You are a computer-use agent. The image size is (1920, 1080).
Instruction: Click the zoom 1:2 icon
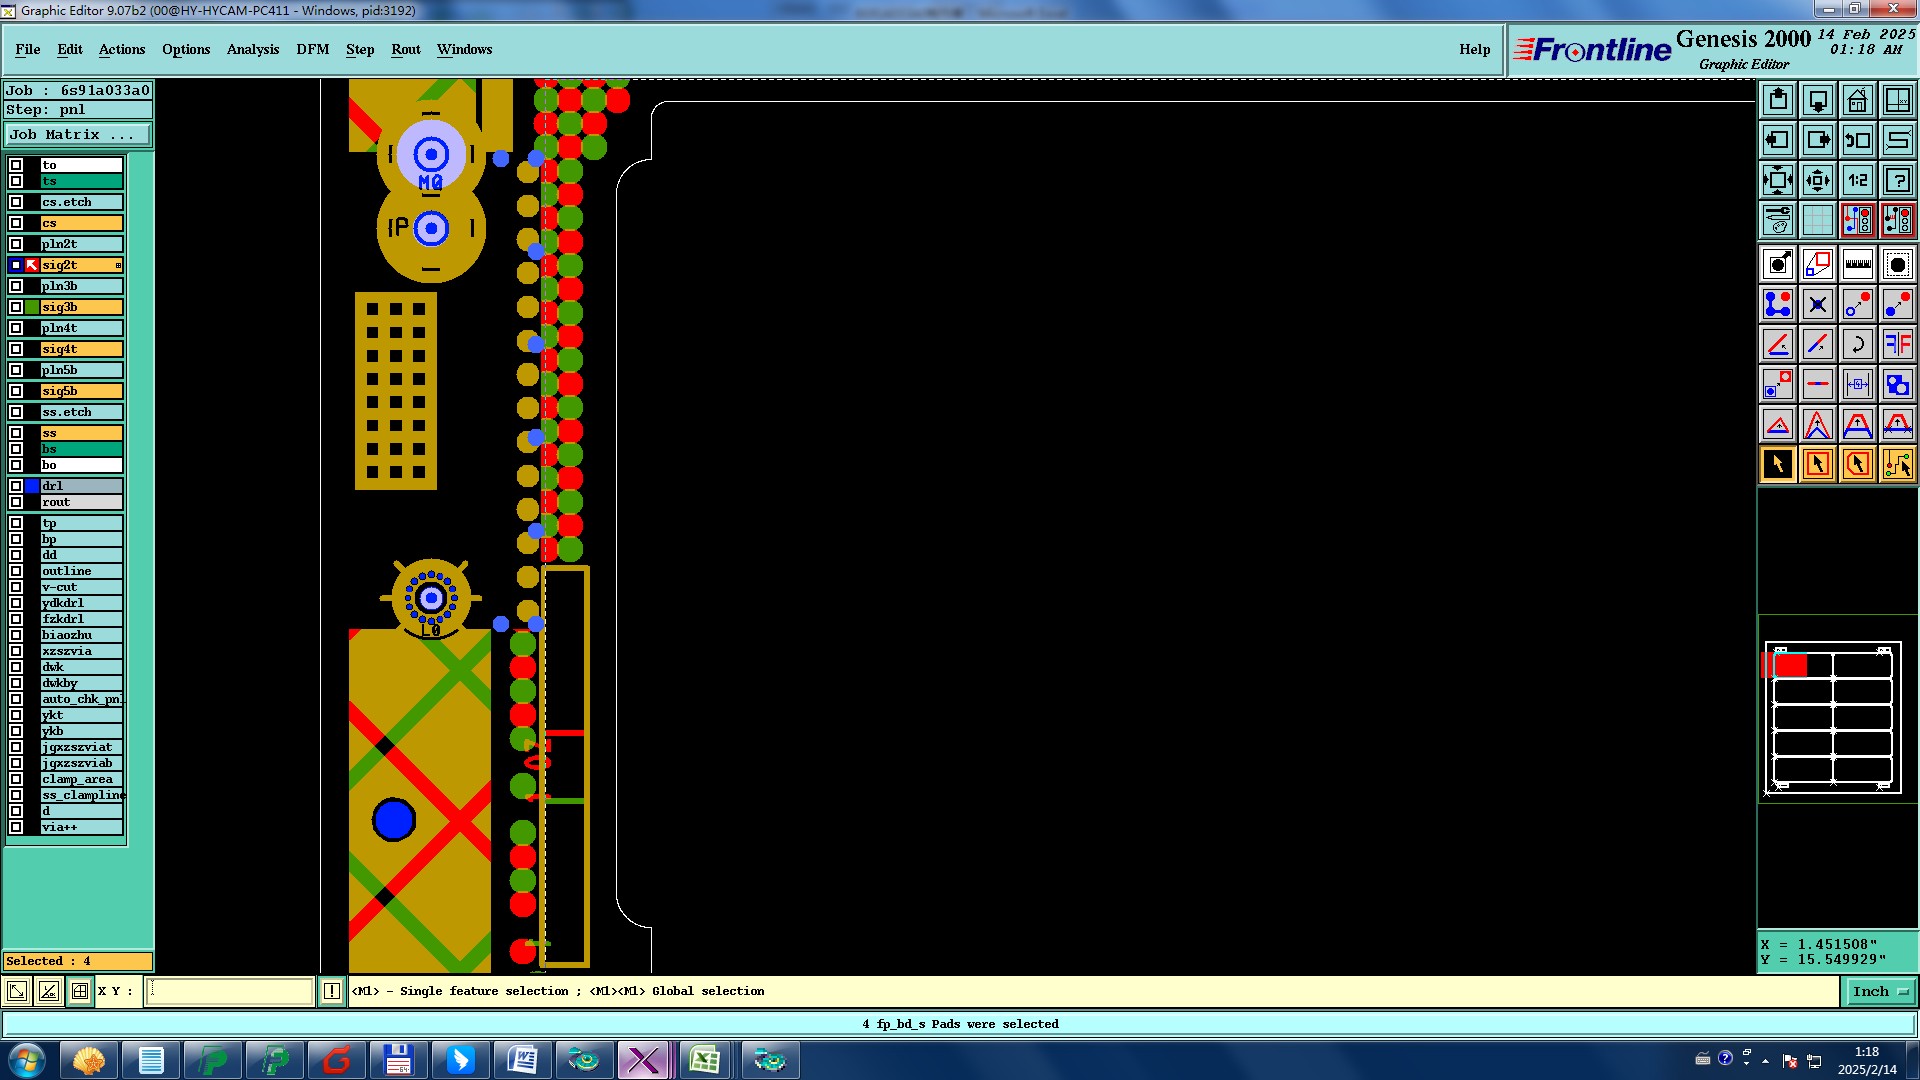point(1857,180)
